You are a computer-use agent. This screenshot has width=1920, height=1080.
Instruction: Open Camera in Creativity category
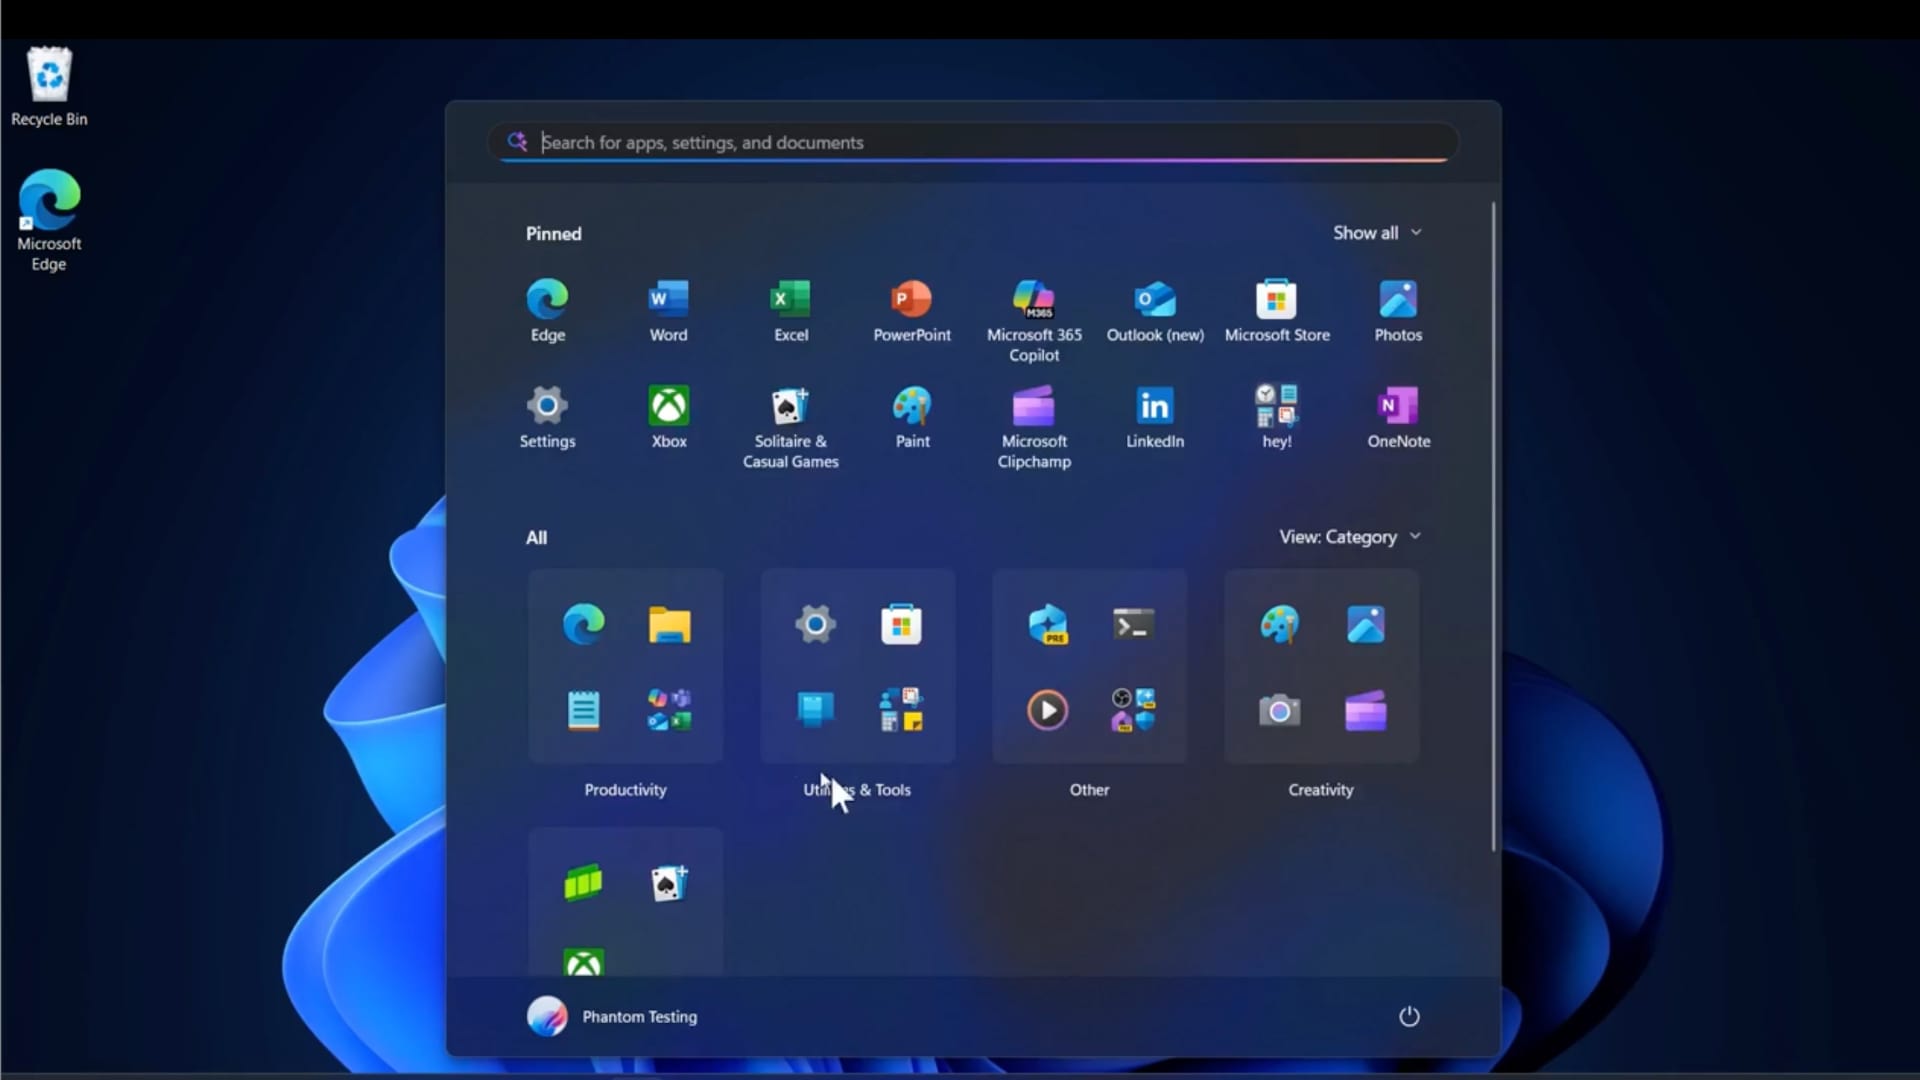(x=1279, y=710)
